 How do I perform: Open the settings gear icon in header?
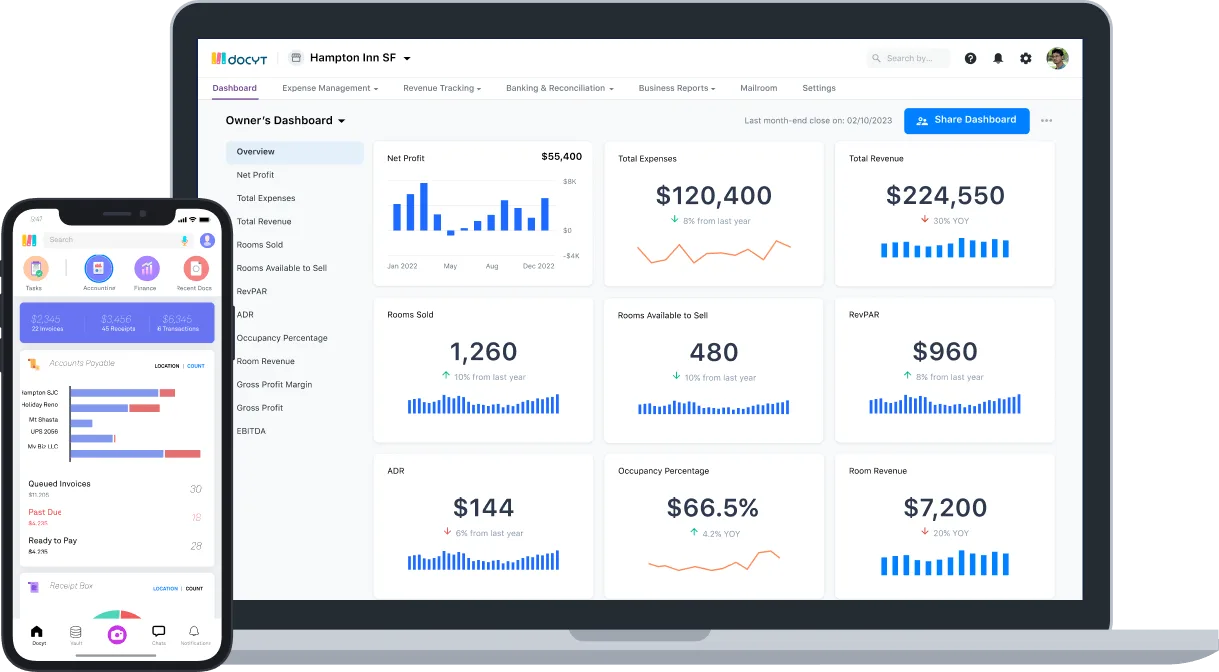pyautogui.click(x=1026, y=58)
